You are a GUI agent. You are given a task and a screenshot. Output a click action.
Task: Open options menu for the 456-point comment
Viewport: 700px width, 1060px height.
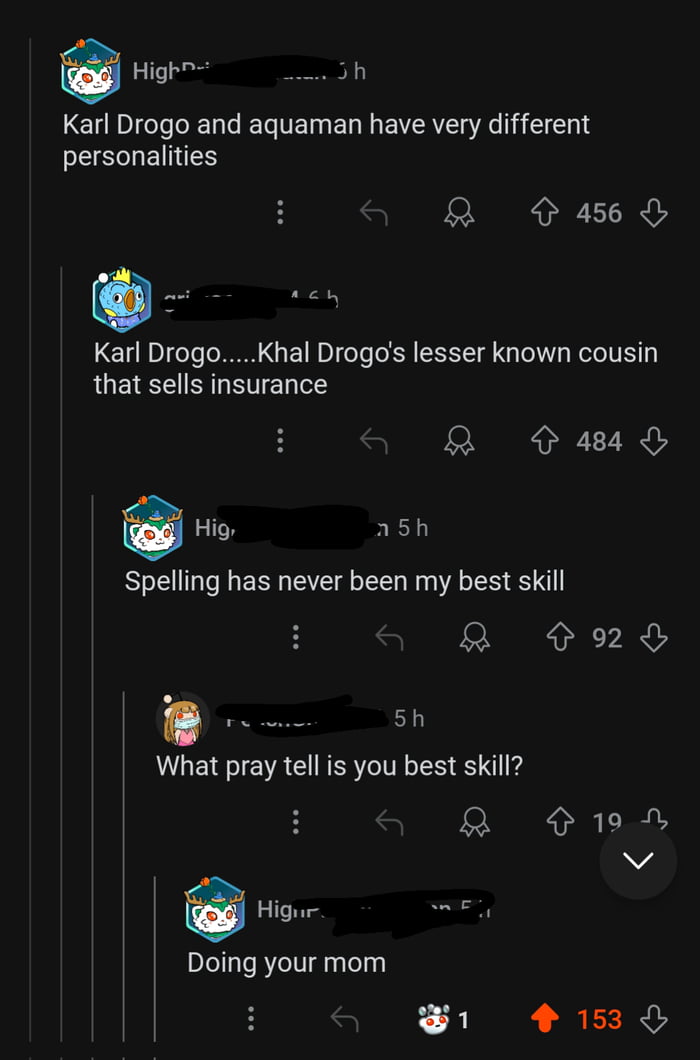click(280, 213)
